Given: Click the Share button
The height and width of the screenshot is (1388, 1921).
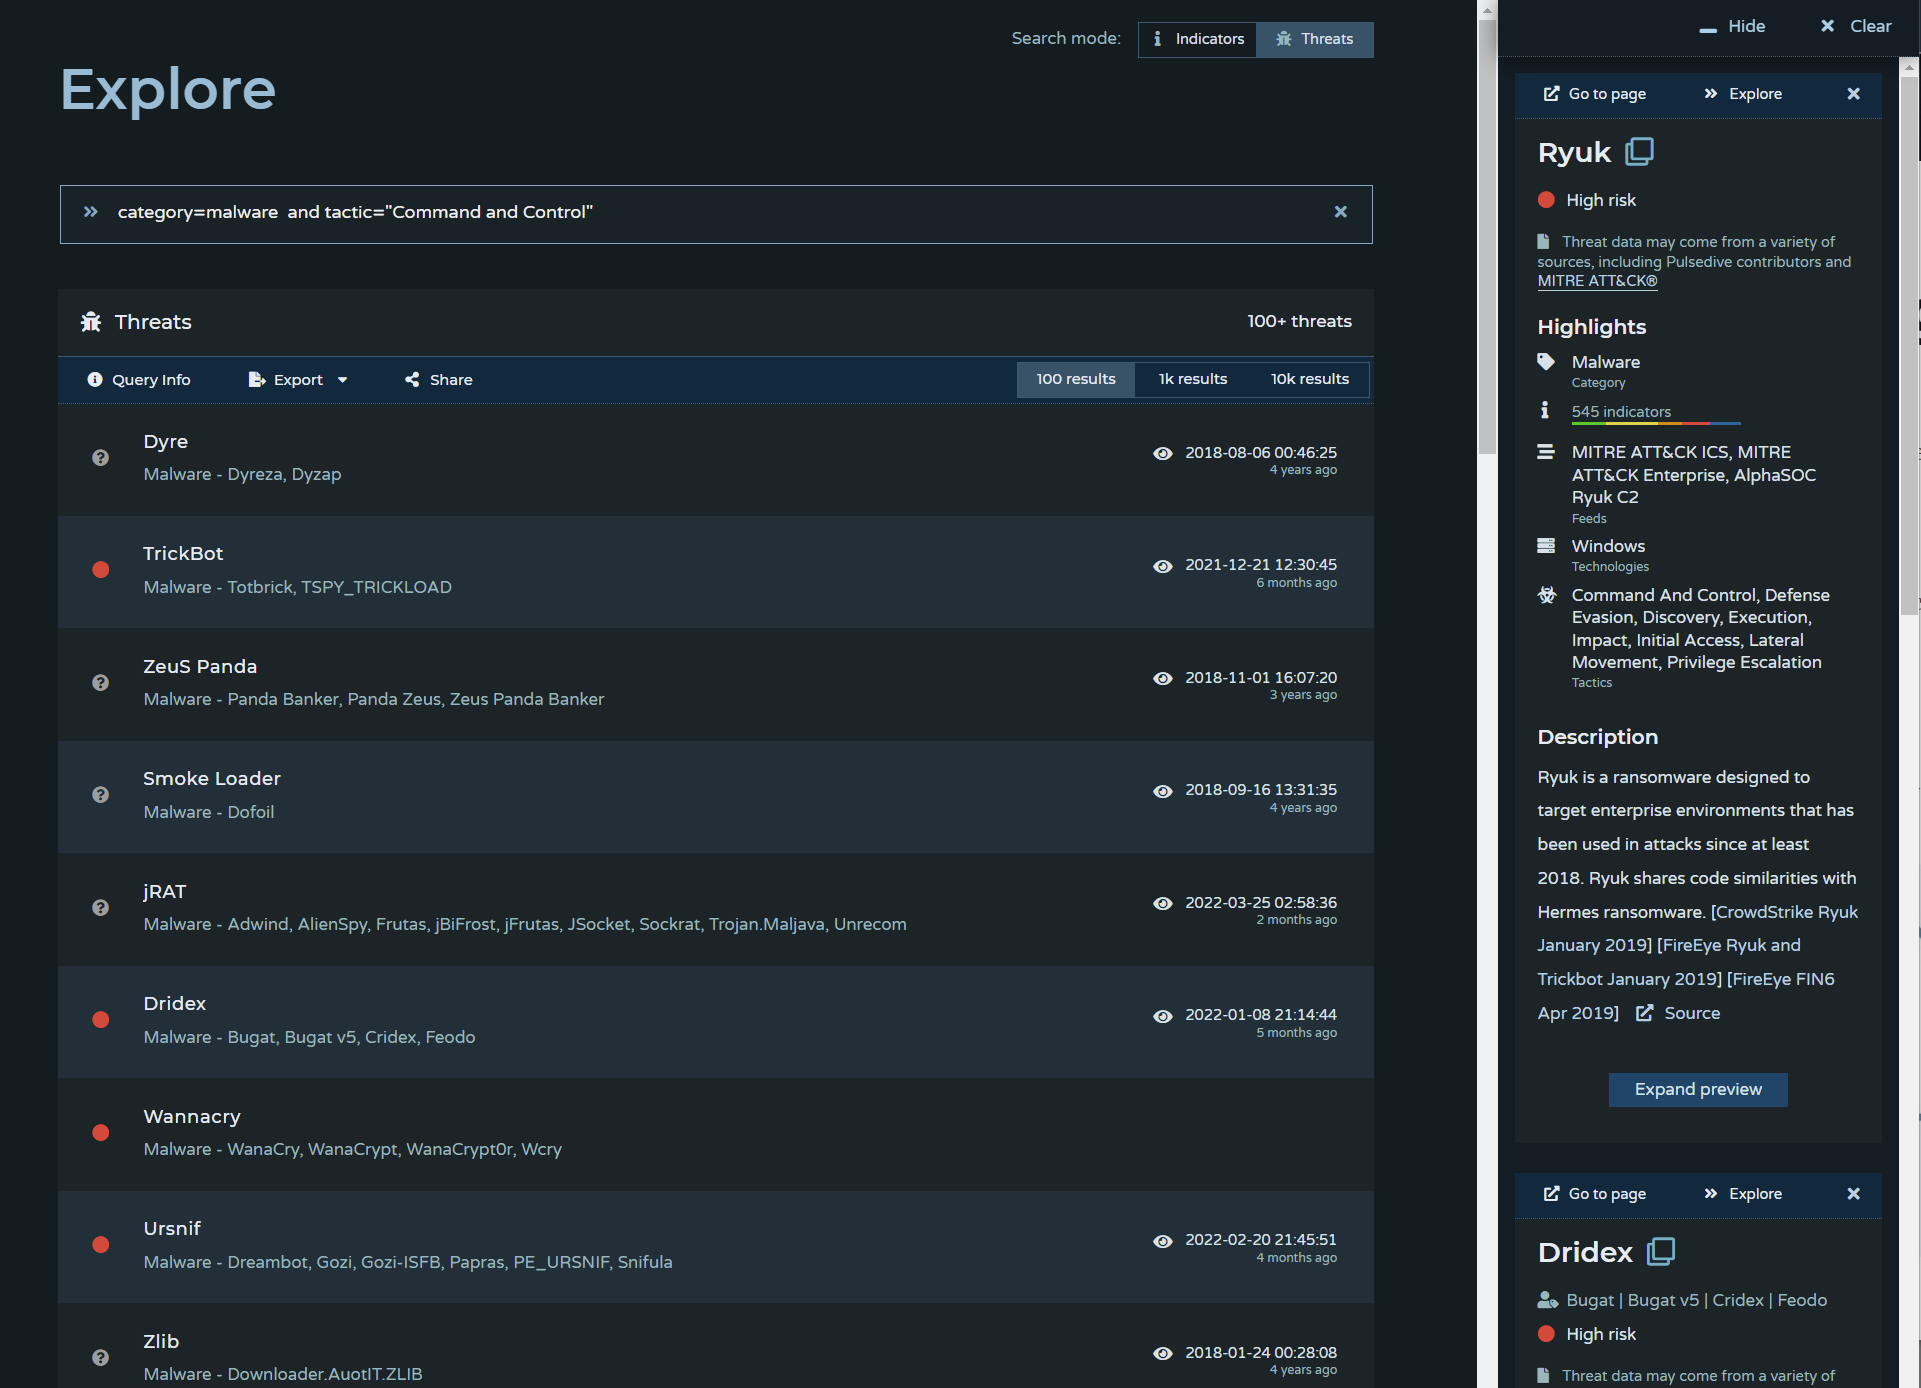Looking at the screenshot, I should [439, 380].
